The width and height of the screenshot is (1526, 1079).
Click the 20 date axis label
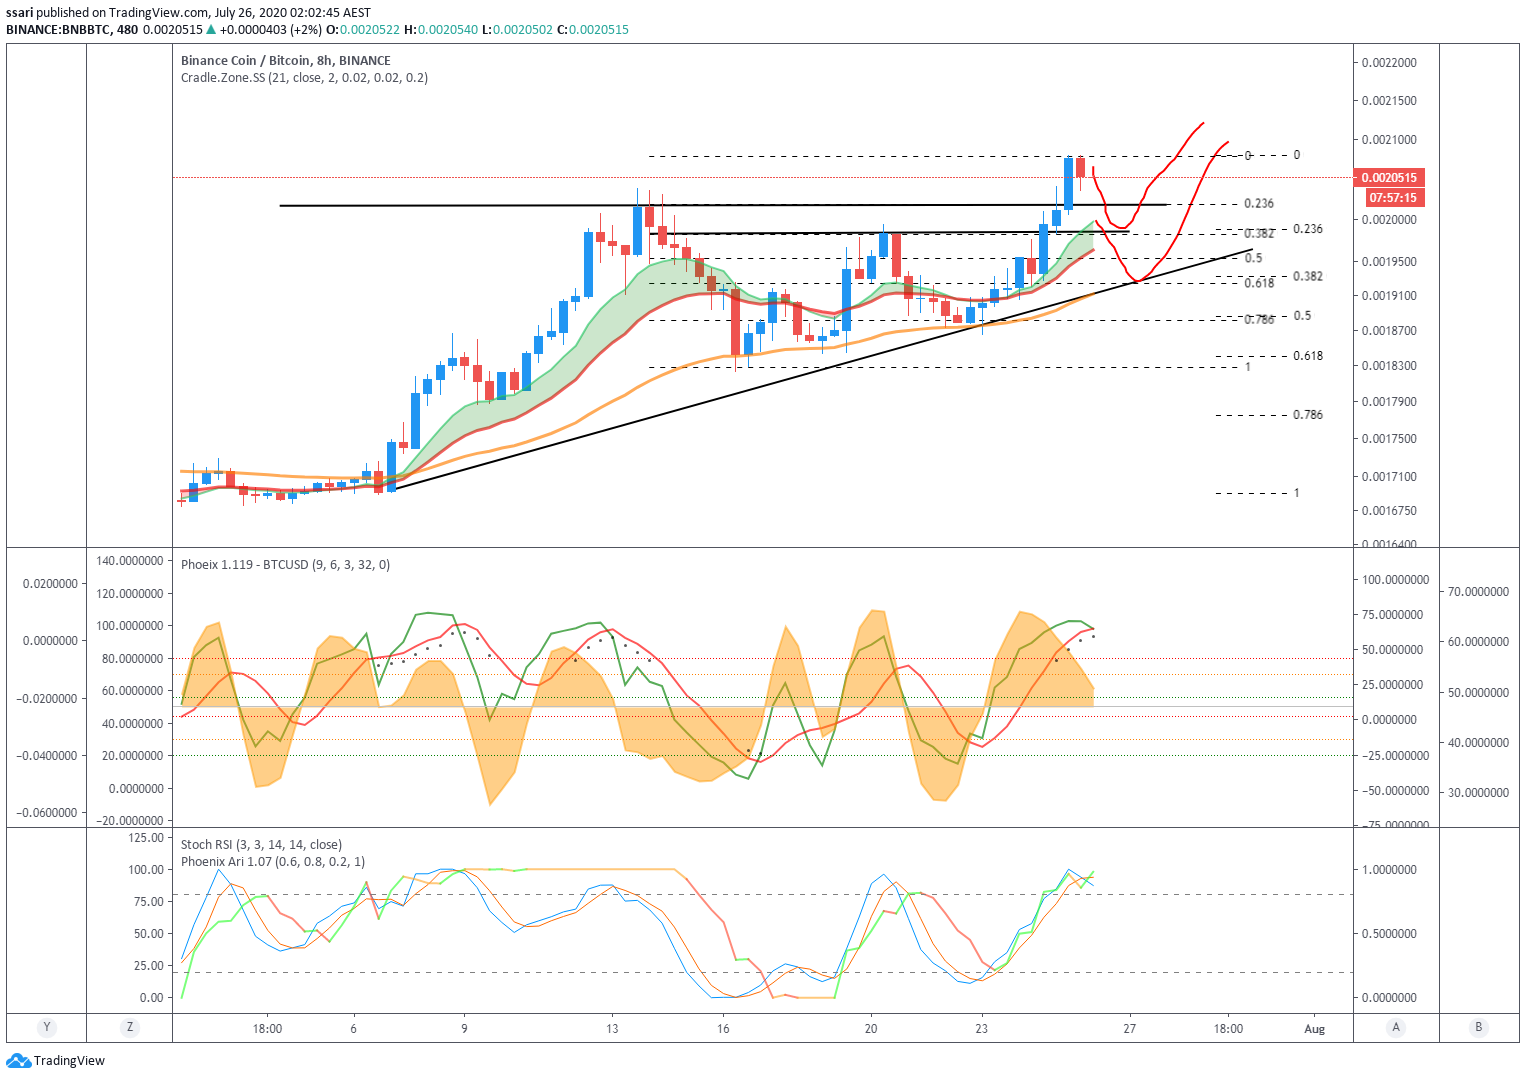point(871,1029)
